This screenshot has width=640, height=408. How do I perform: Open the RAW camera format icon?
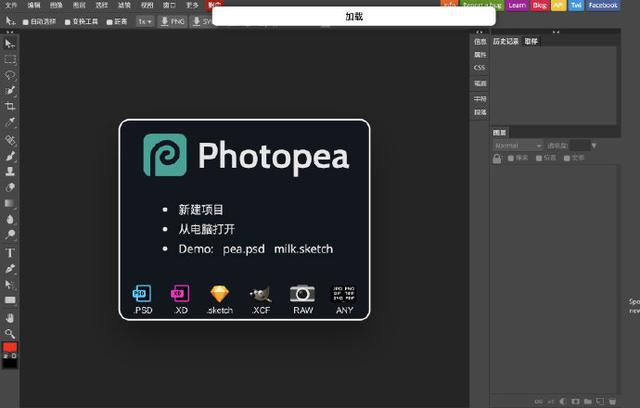(302, 300)
